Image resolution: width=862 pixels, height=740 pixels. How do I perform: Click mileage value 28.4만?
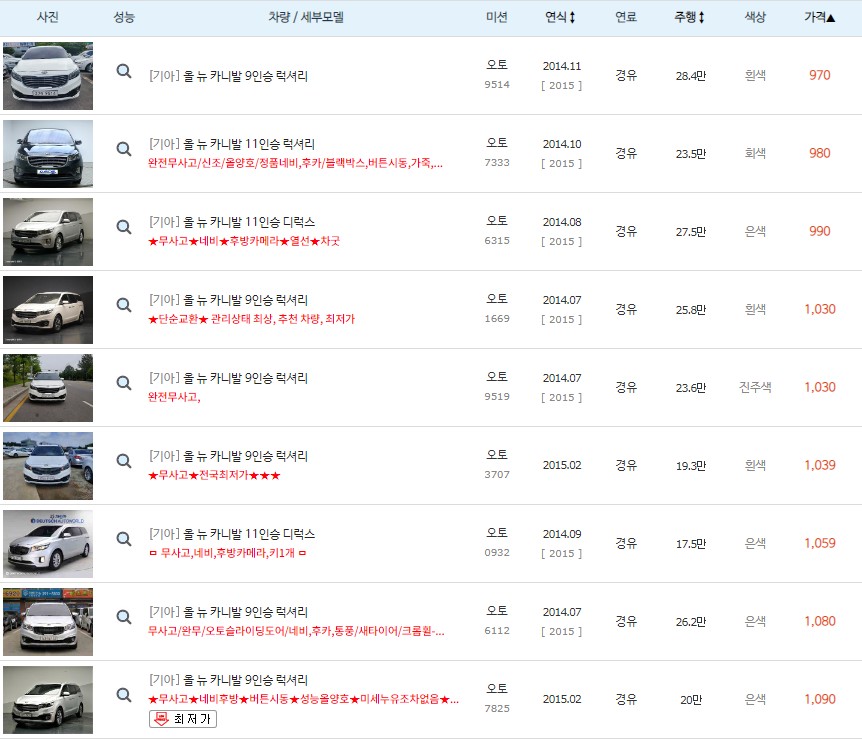point(690,76)
